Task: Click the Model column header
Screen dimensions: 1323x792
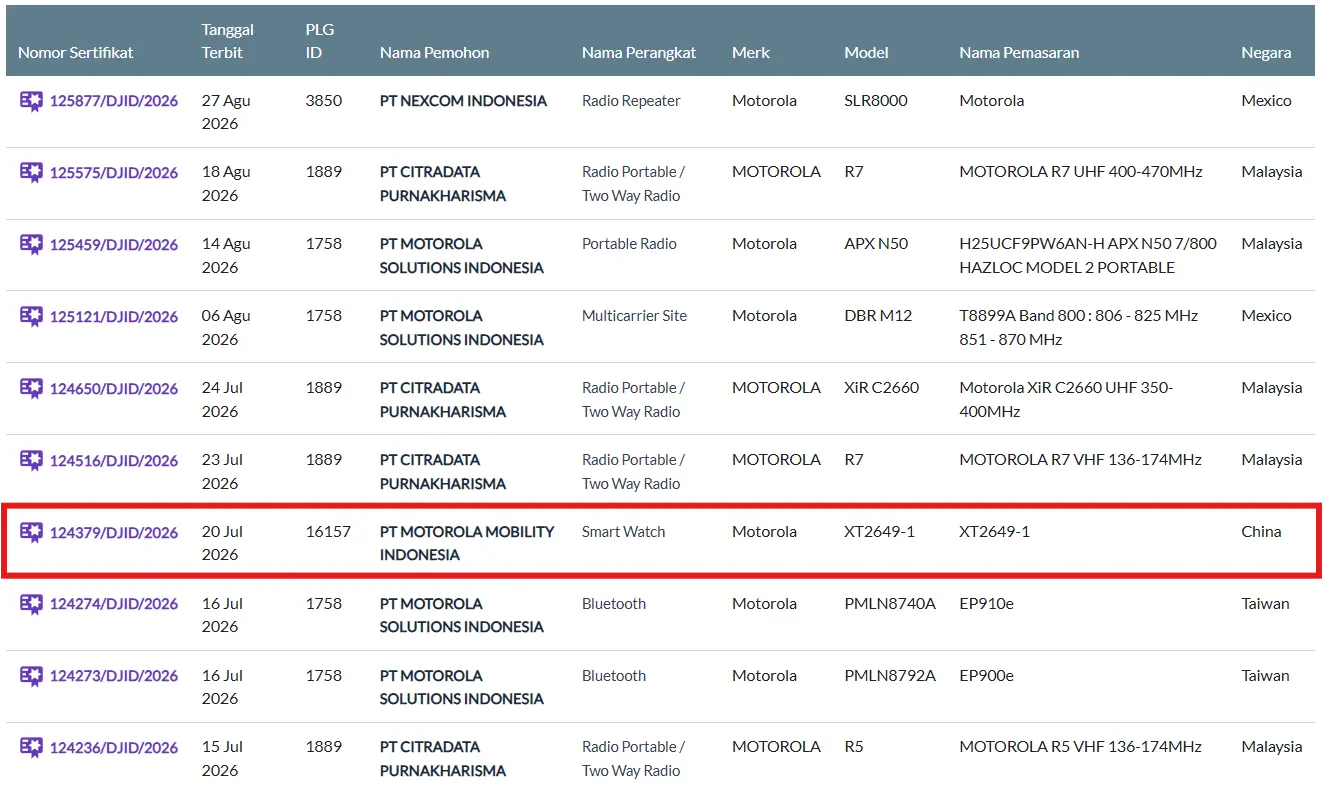Action: 867,53
